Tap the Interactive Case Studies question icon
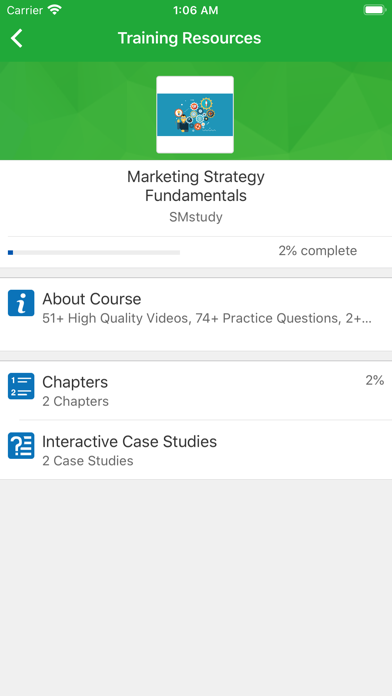The width and height of the screenshot is (392, 696). tap(21, 446)
